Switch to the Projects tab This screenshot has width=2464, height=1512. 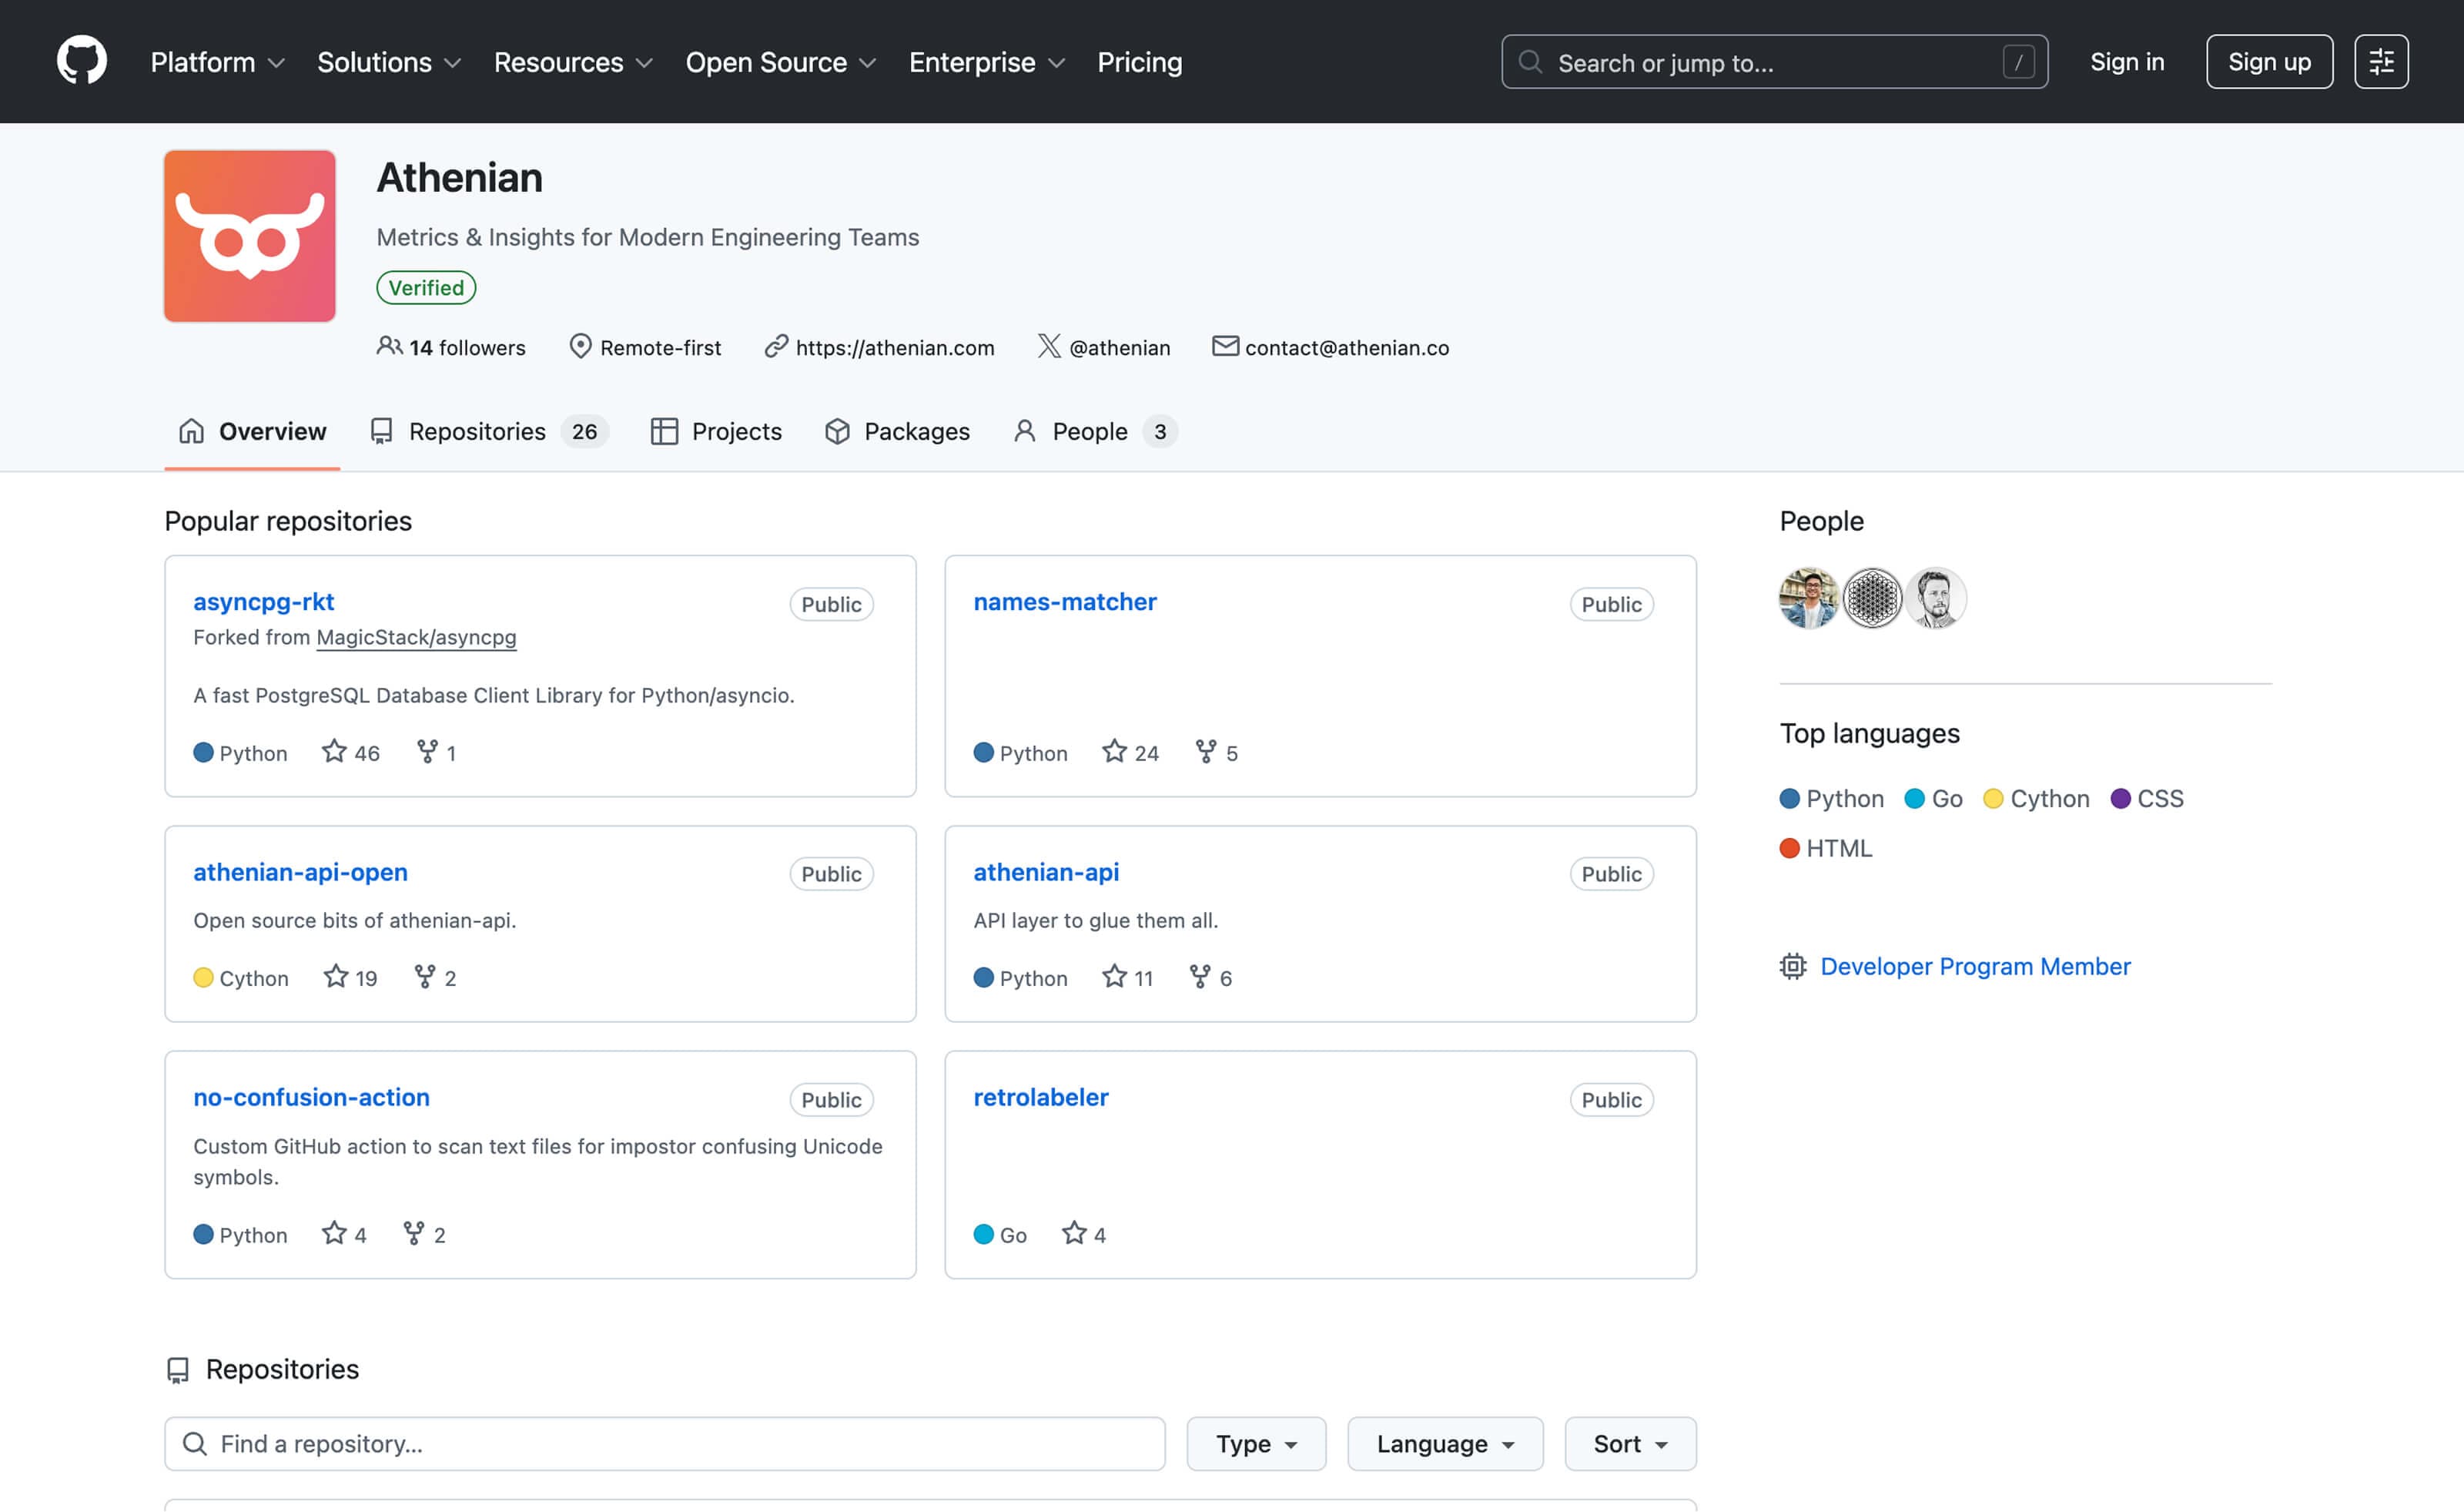tap(716, 431)
